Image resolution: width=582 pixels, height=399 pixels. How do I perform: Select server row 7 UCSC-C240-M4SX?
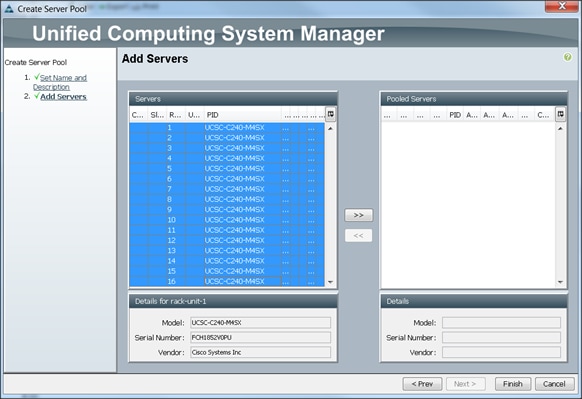(x=227, y=189)
